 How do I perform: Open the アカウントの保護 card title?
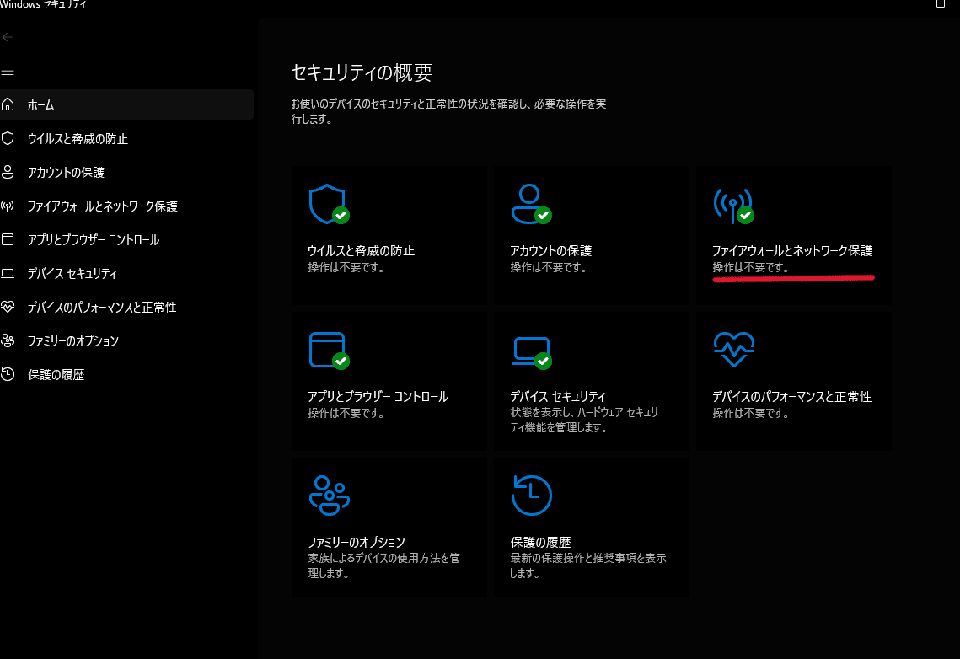coord(551,250)
